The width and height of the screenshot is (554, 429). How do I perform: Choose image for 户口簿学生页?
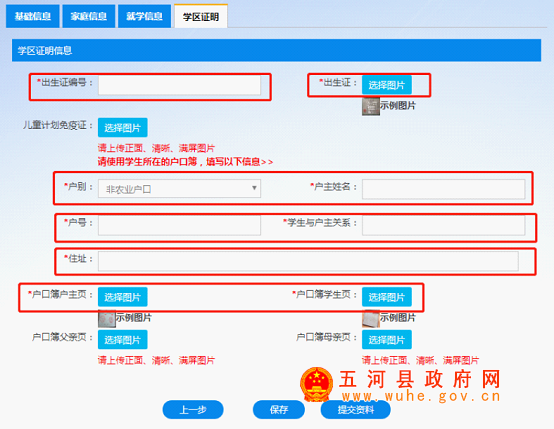pyautogui.click(x=387, y=297)
